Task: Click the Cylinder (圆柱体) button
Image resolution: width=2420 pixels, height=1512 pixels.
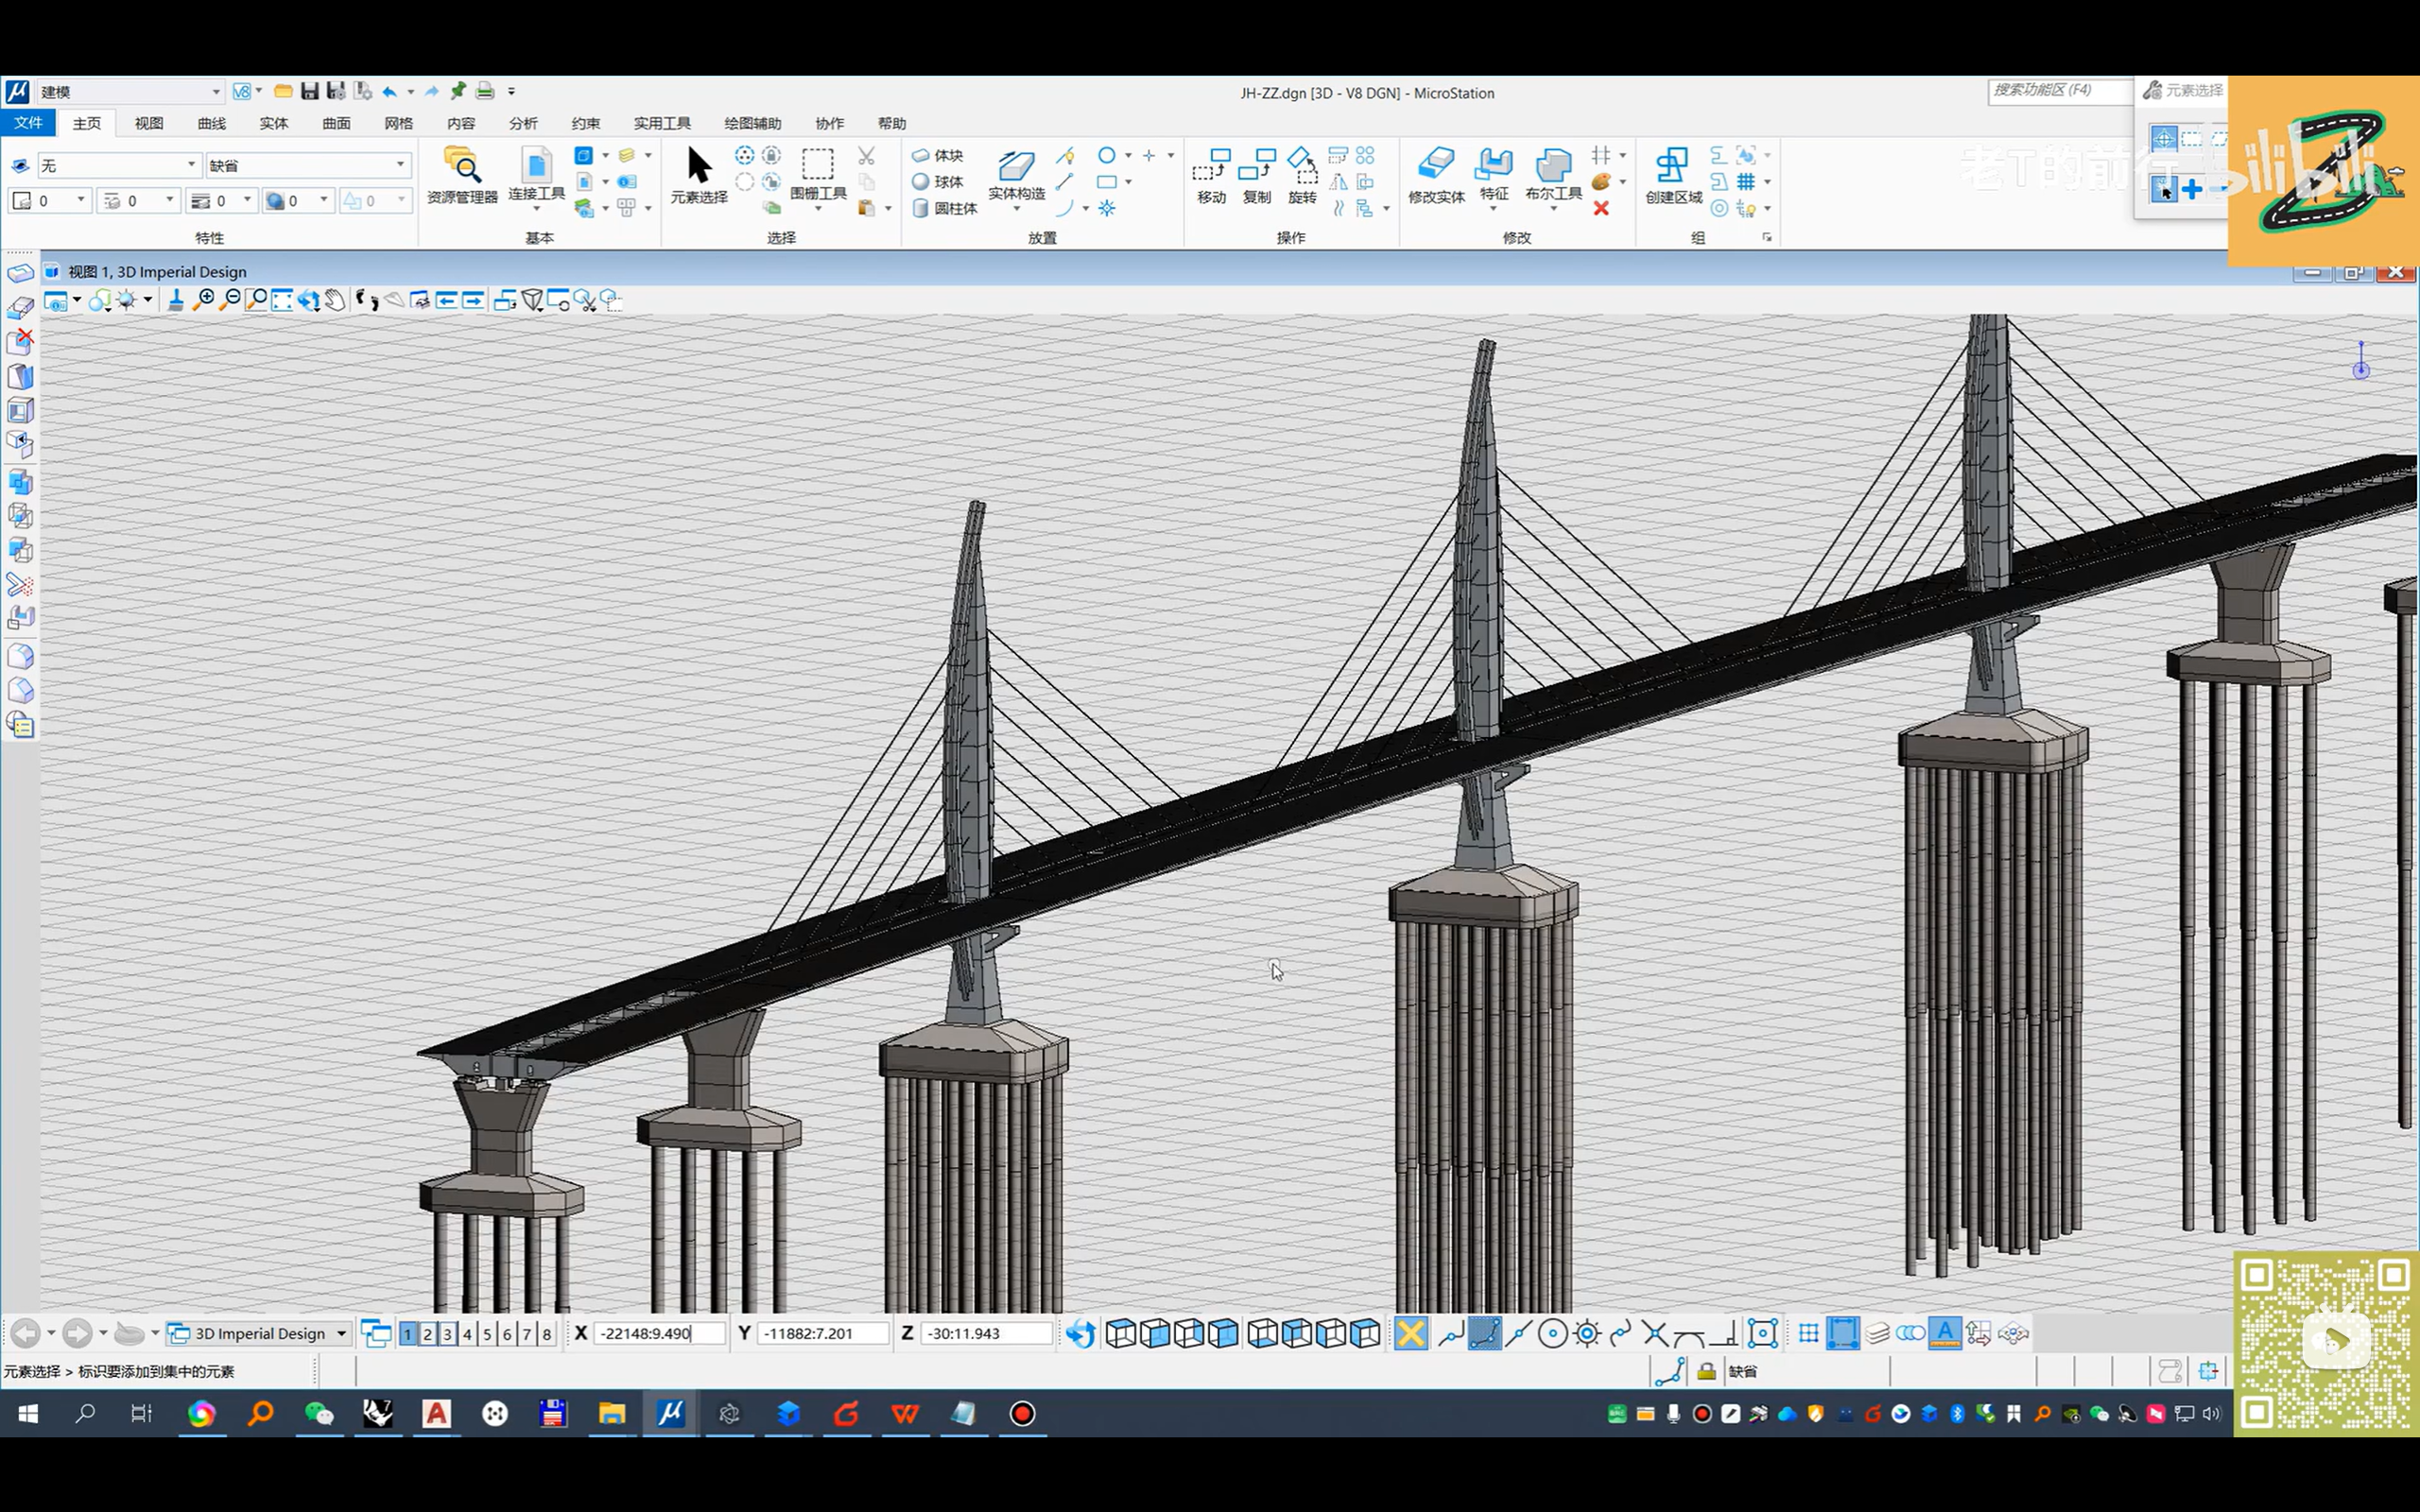Action: pos(945,208)
